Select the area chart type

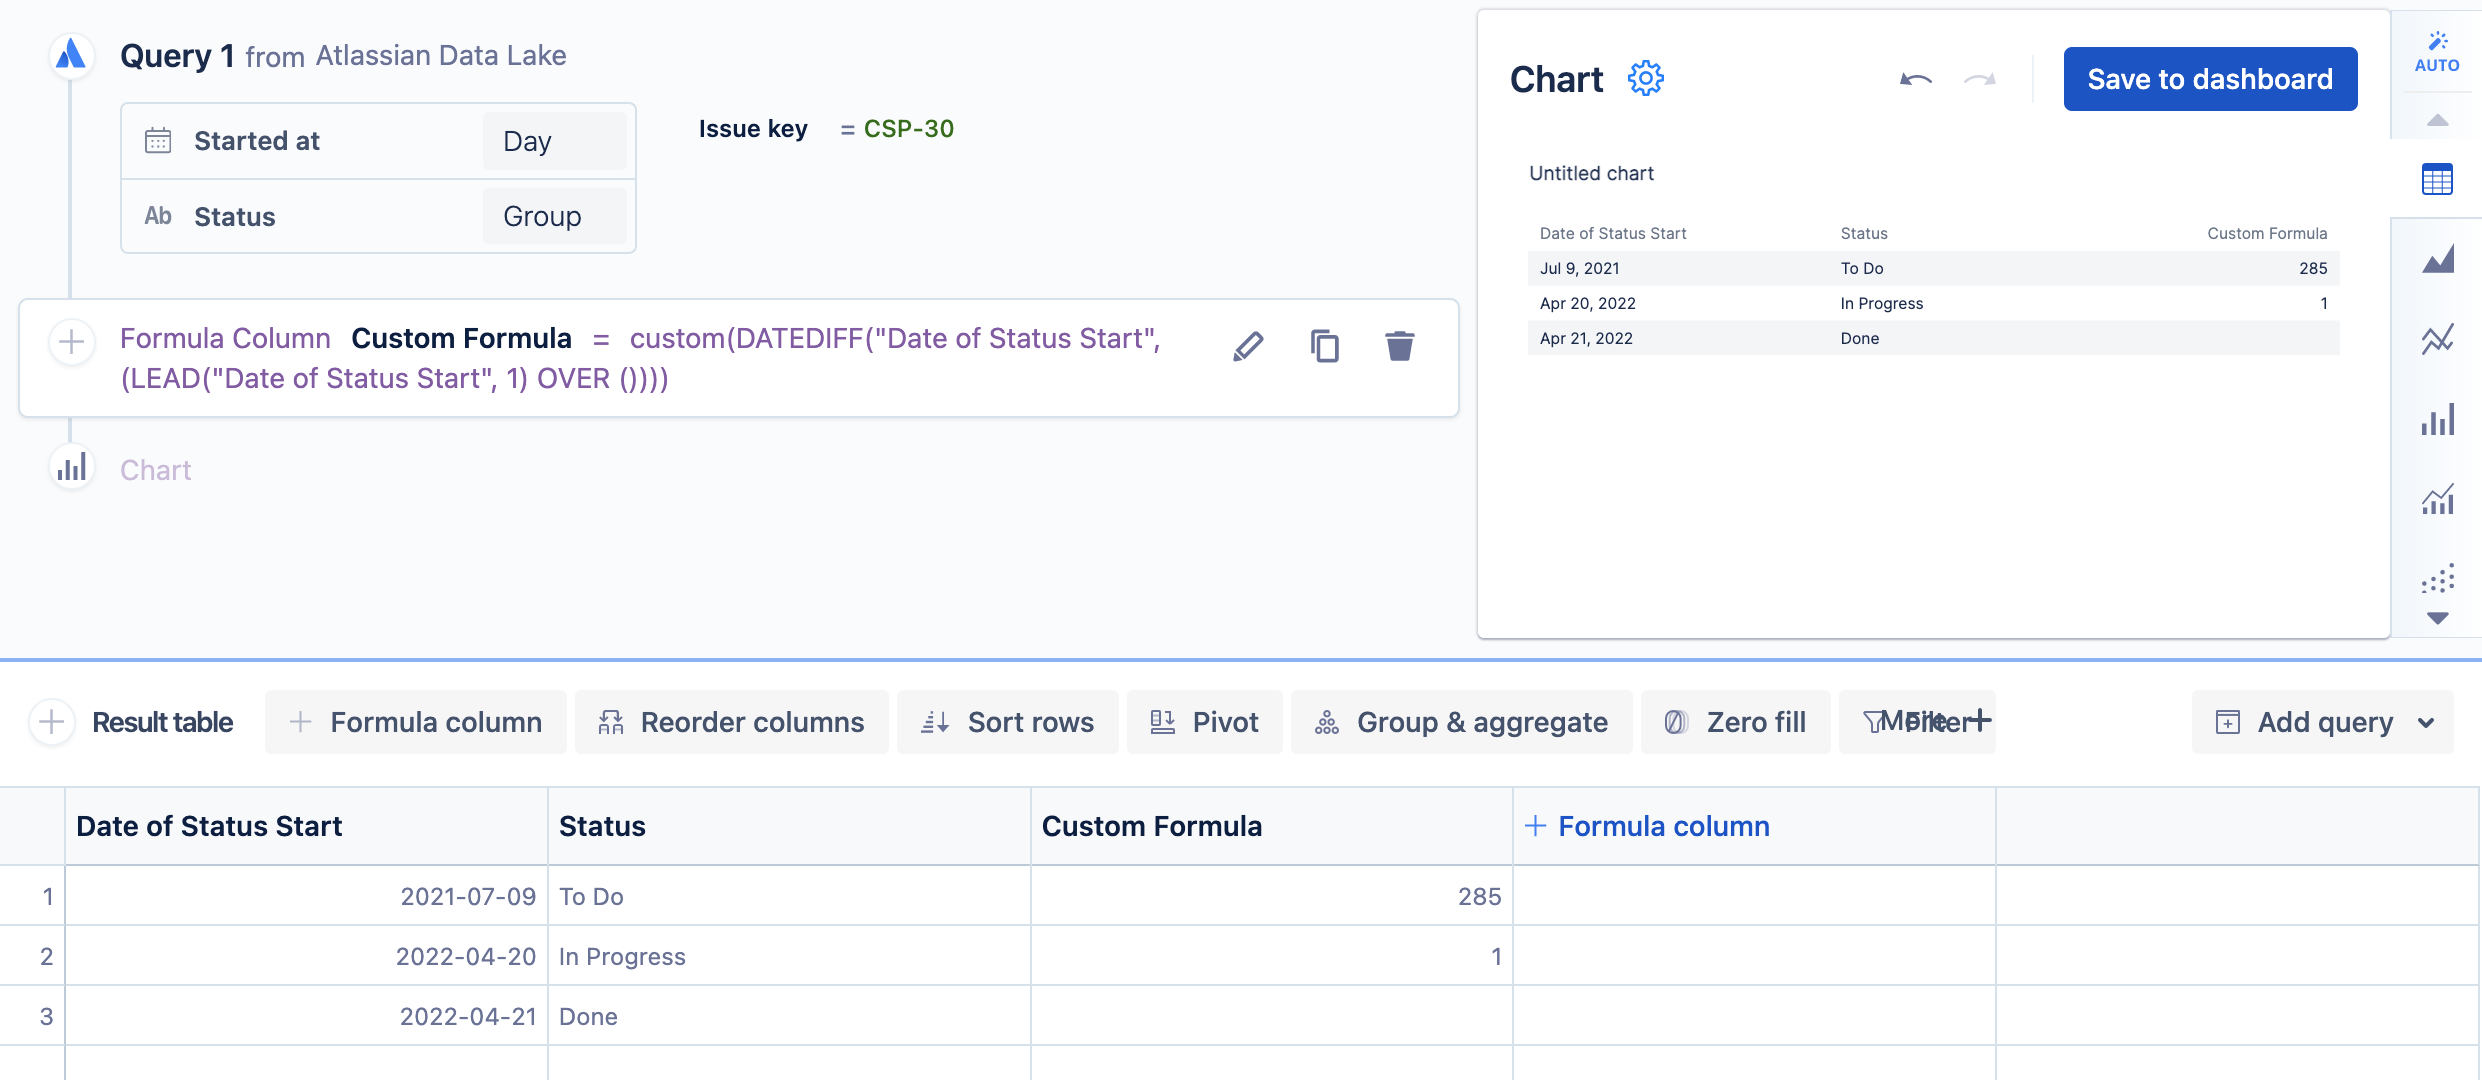click(x=2437, y=259)
